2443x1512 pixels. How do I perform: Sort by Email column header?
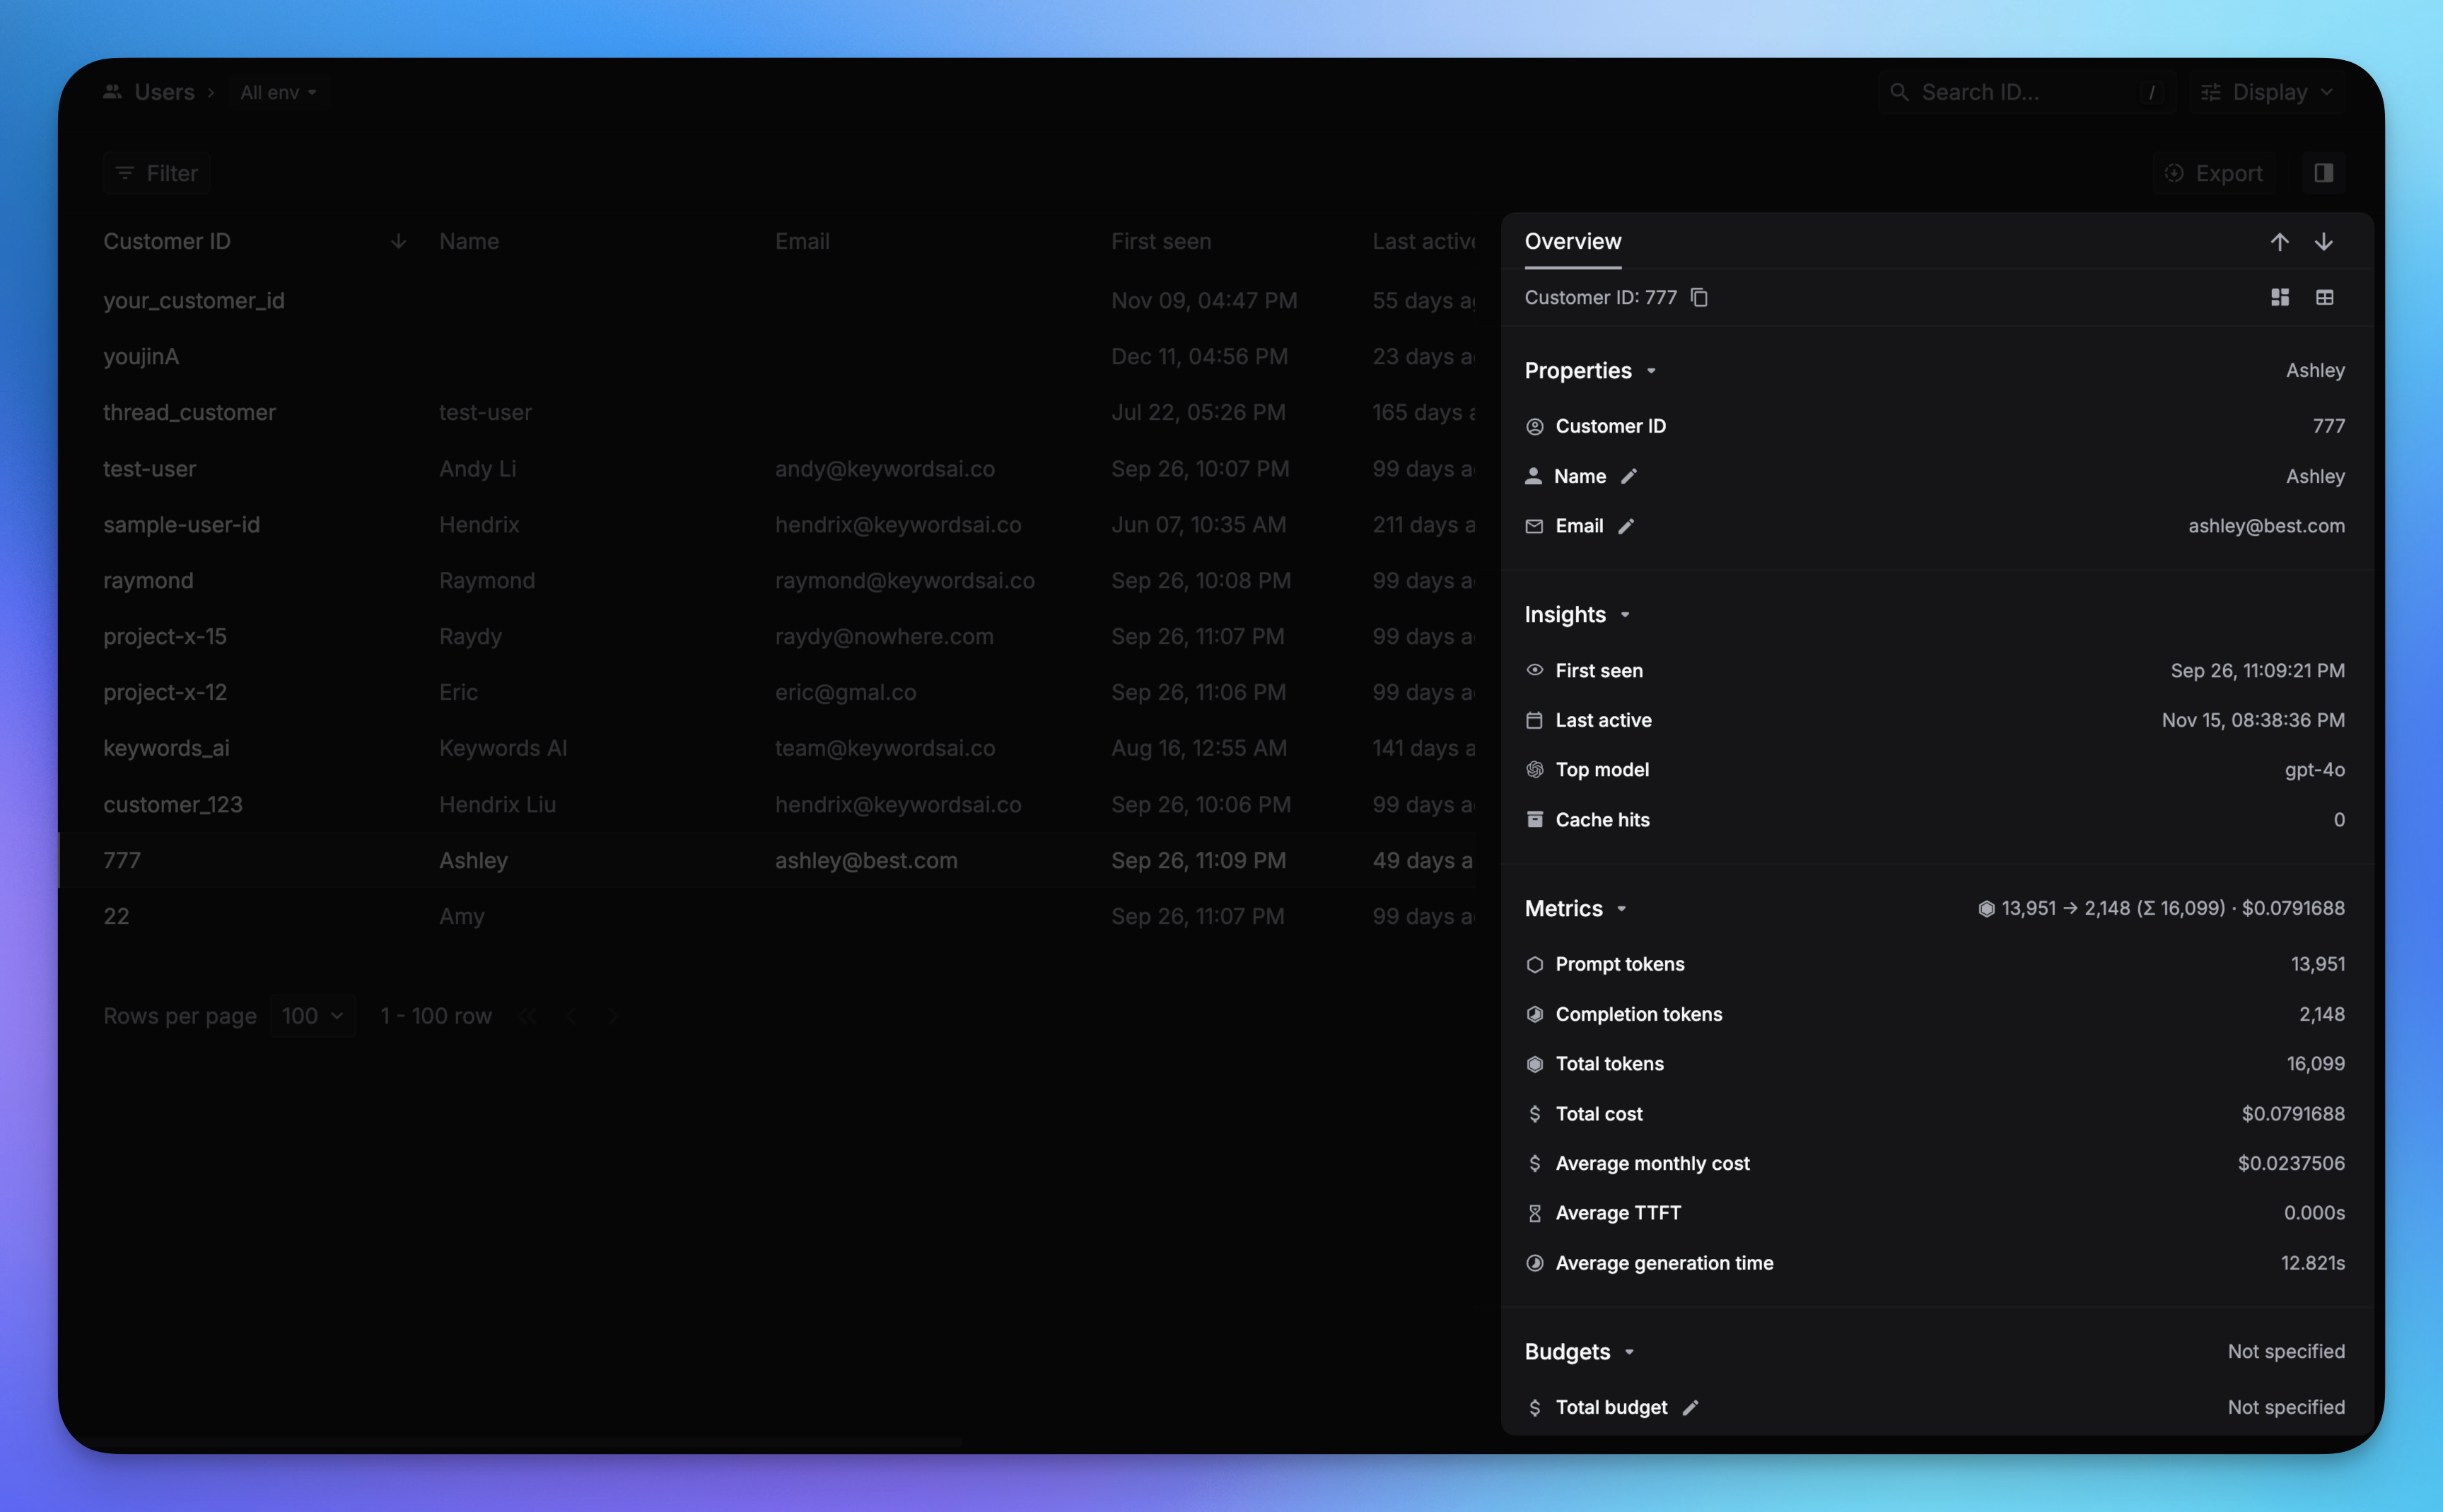(802, 241)
